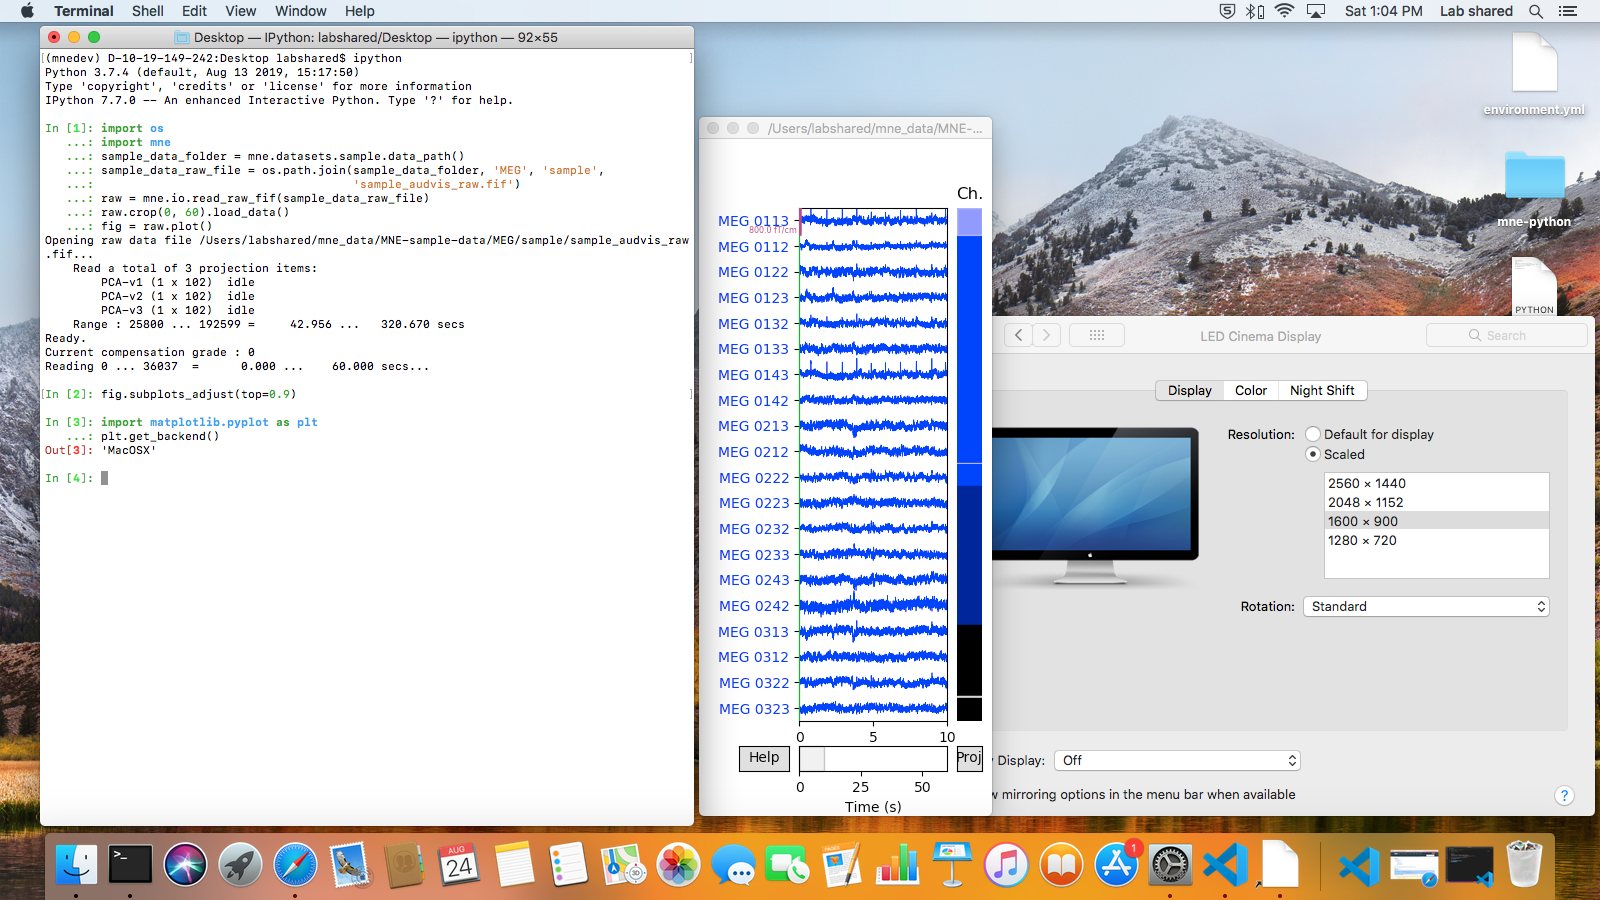Viewport: 1600px width, 900px height.
Task: Click the clock Sat 1:04 PM
Action: pyautogui.click(x=1383, y=11)
